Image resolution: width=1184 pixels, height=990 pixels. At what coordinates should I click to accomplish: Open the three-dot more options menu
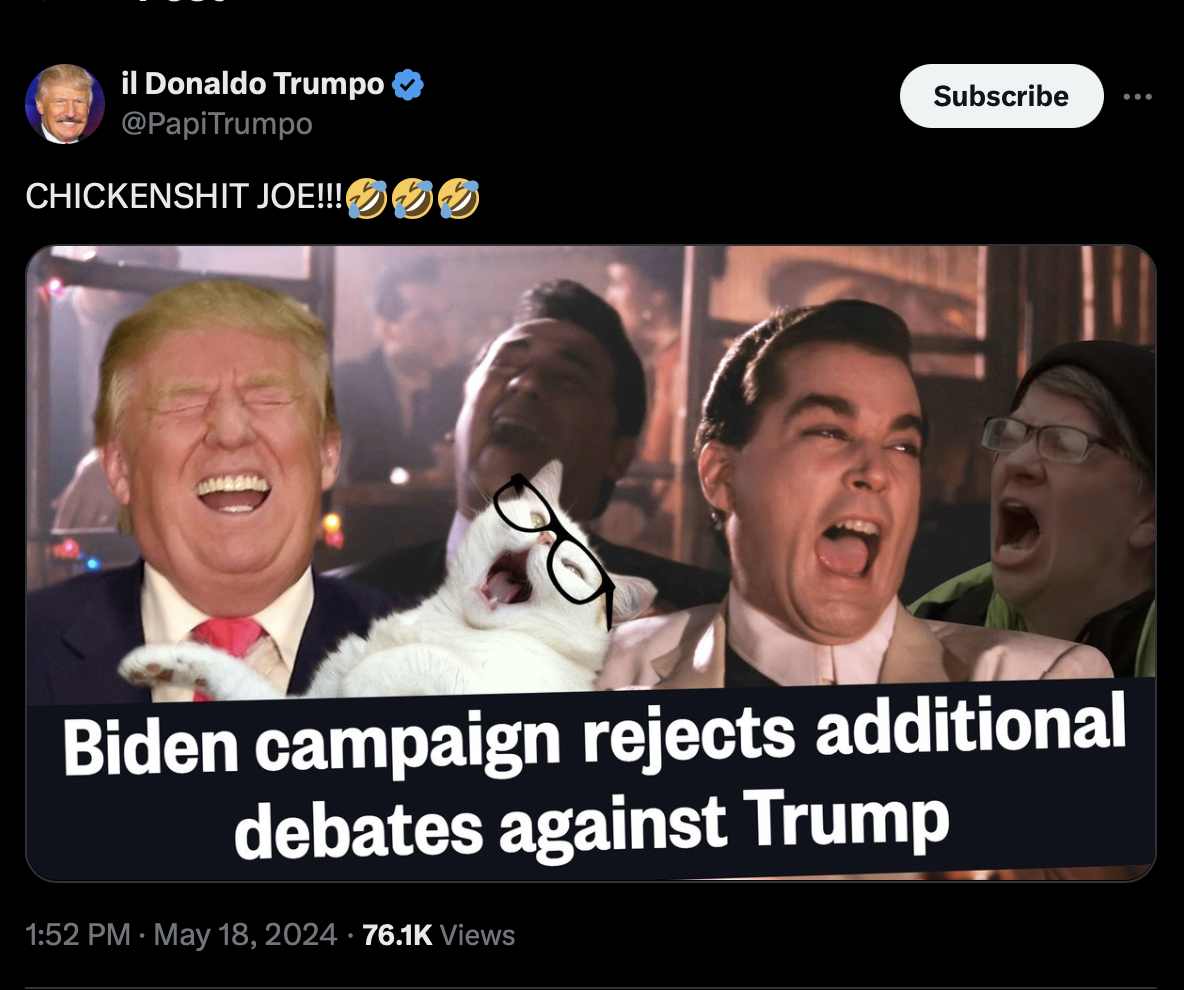click(x=1137, y=97)
